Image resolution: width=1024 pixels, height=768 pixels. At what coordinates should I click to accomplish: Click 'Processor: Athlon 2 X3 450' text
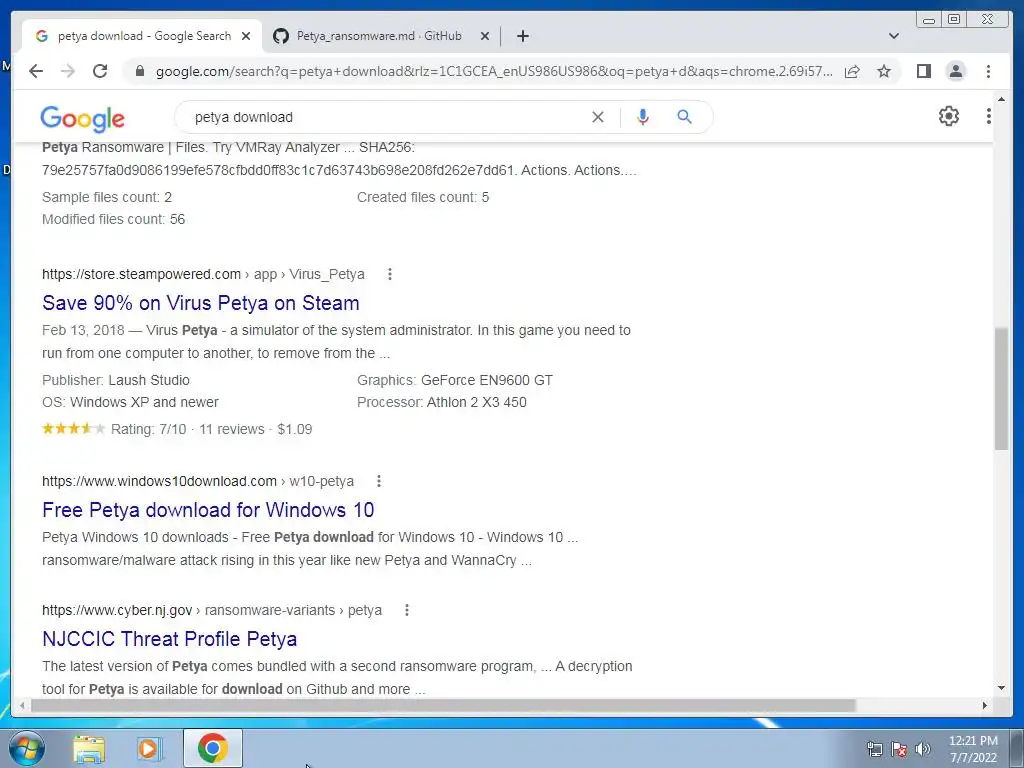tap(441, 402)
